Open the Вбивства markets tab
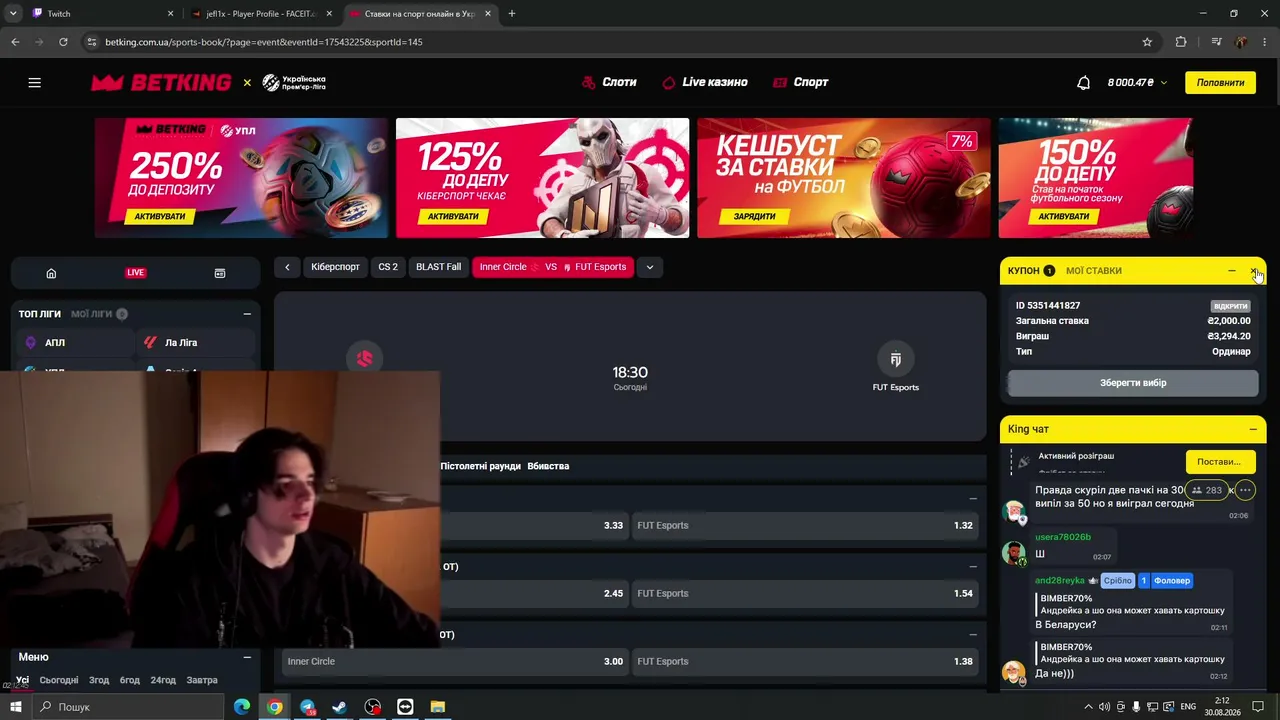The height and width of the screenshot is (720, 1280). tap(548, 466)
